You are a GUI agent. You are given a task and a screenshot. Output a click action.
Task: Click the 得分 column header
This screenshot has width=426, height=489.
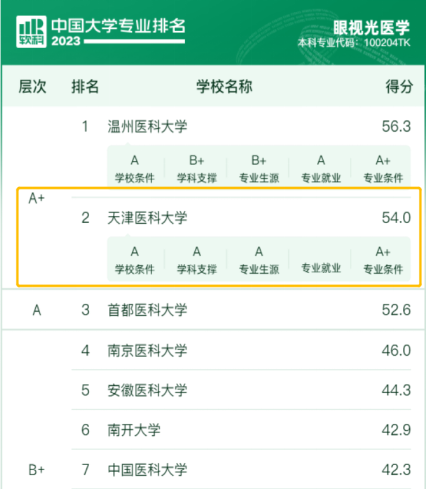click(x=399, y=87)
